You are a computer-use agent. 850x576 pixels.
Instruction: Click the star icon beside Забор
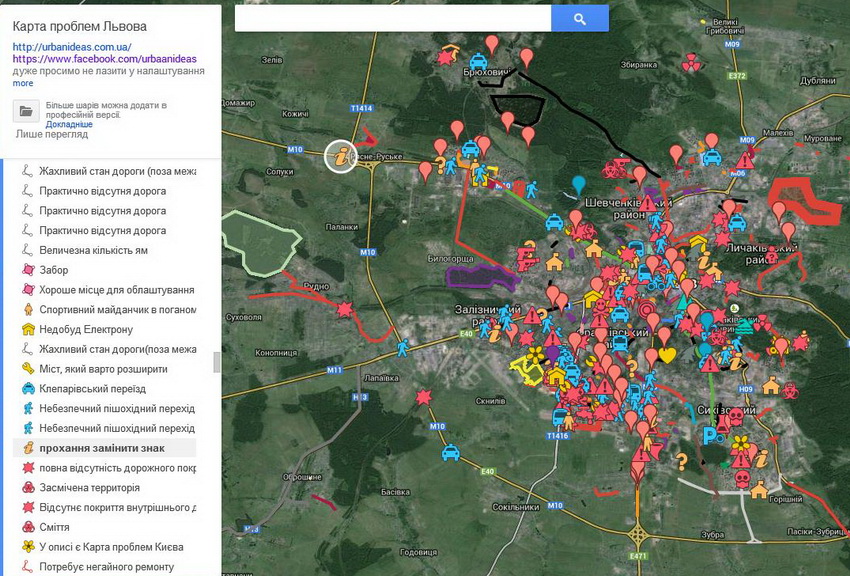(x=28, y=270)
